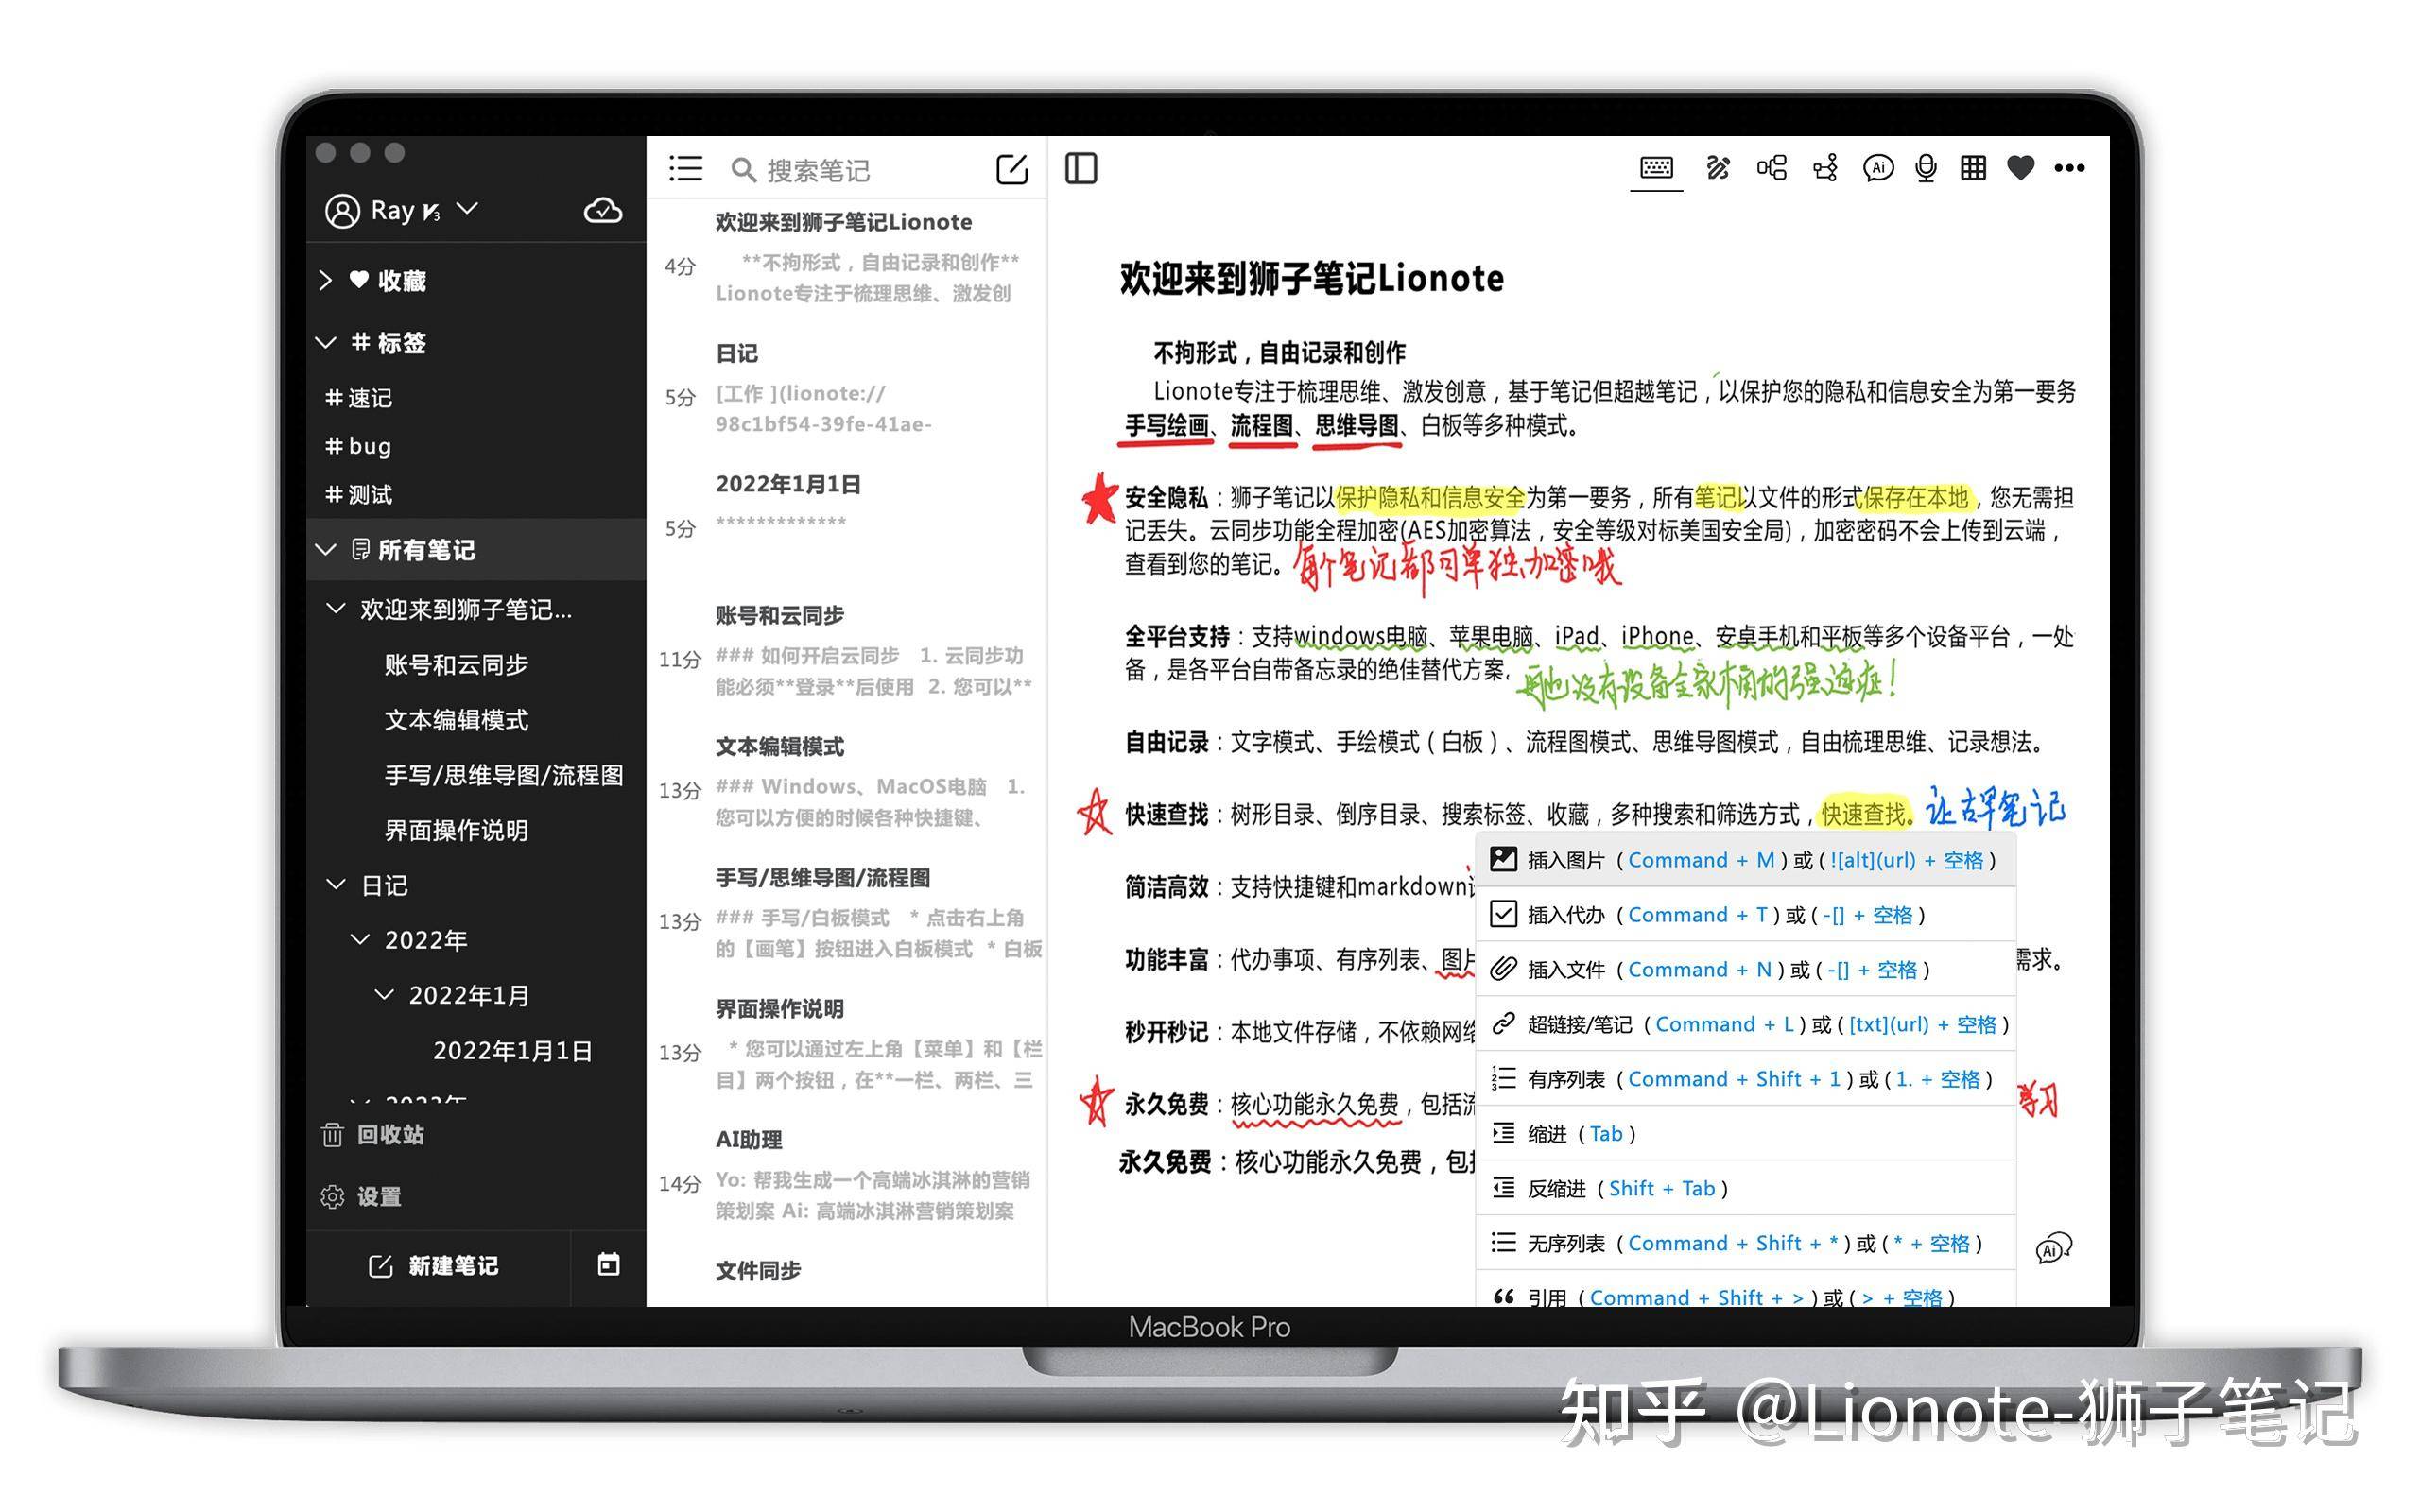
Task: Open 手写/思维导图/流程图 in the note list
Action: click(x=848, y=912)
